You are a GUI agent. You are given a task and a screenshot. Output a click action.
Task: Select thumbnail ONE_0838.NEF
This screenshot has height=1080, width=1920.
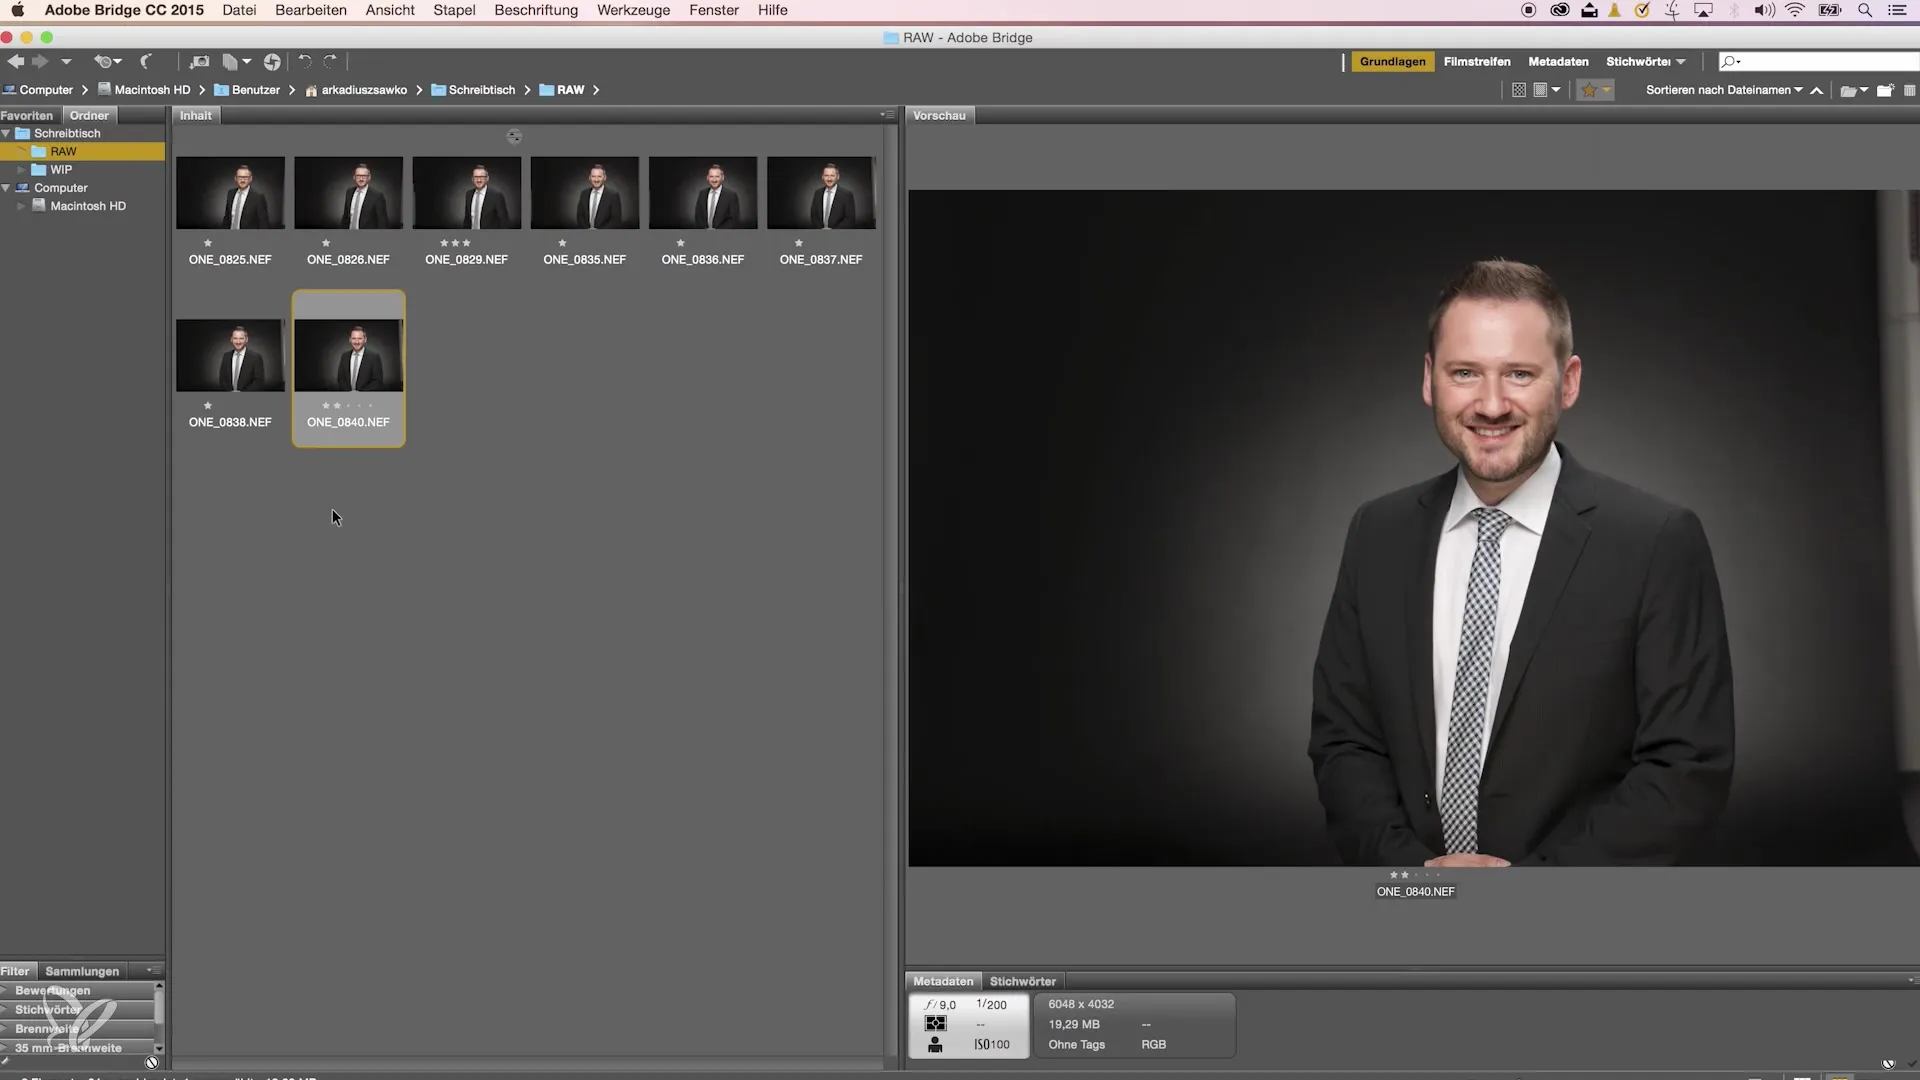[x=230, y=355]
